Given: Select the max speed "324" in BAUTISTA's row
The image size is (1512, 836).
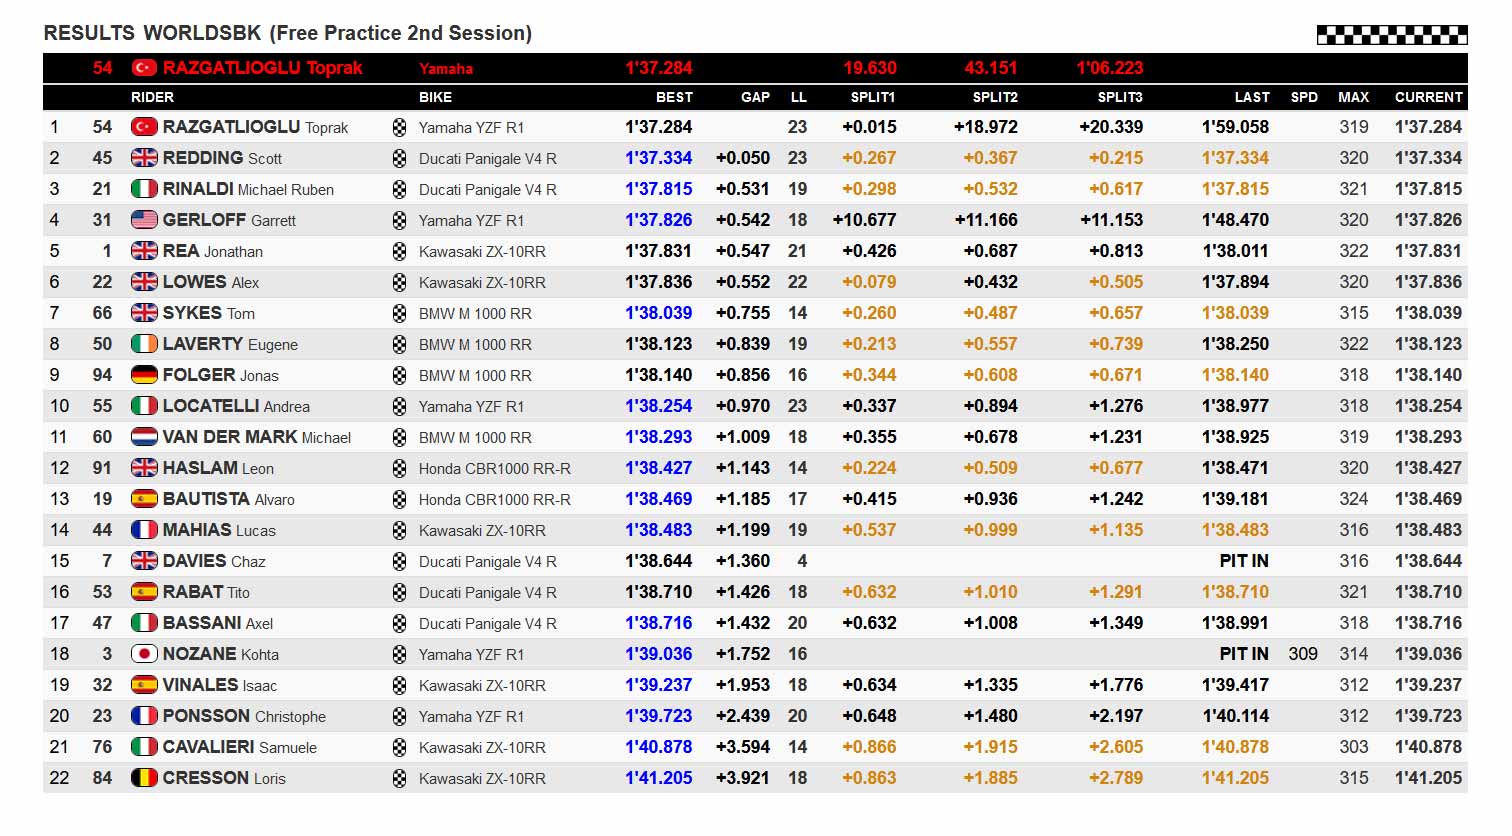Looking at the screenshot, I should click(1354, 499).
